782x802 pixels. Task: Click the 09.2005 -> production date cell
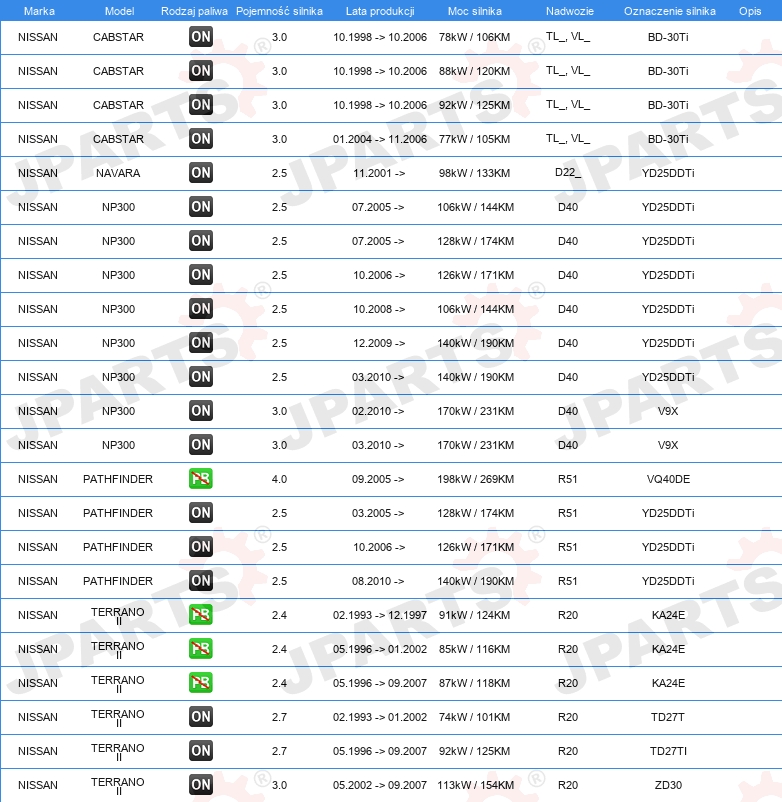[378, 479]
